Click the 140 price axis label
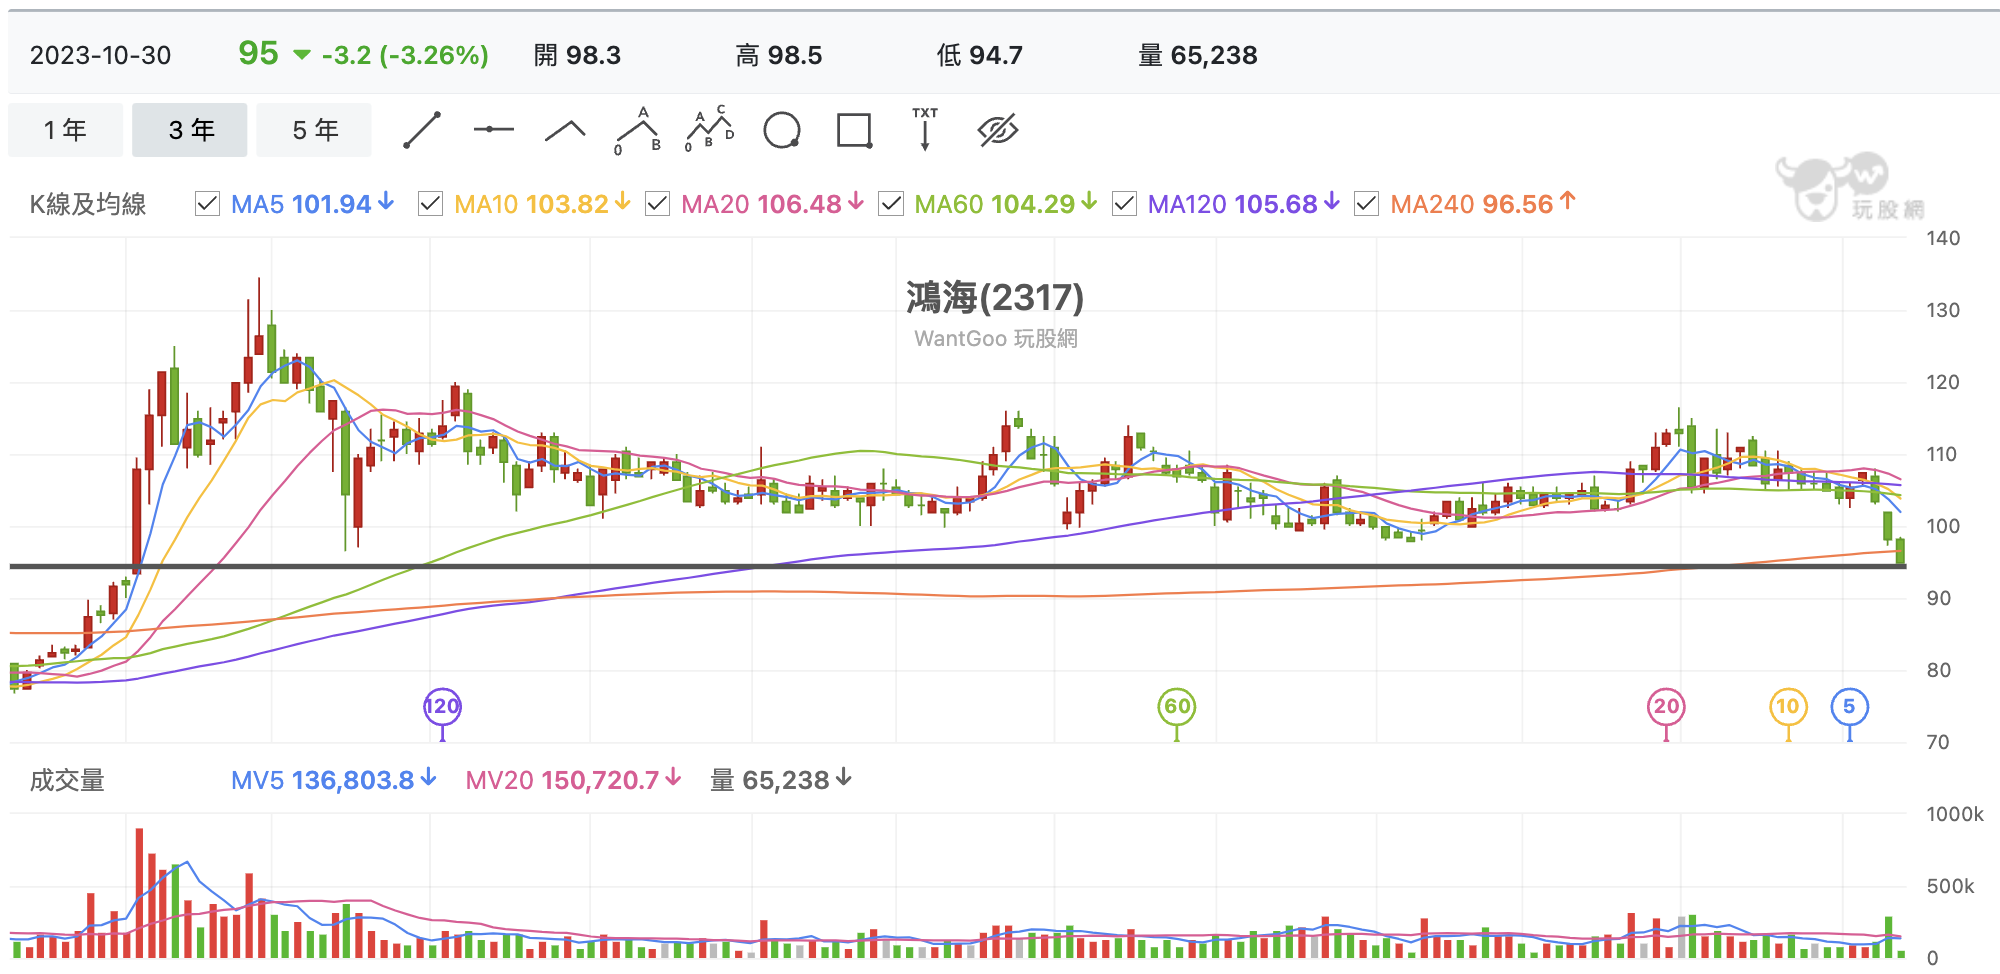Image resolution: width=2000 pixels, height=974 pixels. click(1943, 238)
